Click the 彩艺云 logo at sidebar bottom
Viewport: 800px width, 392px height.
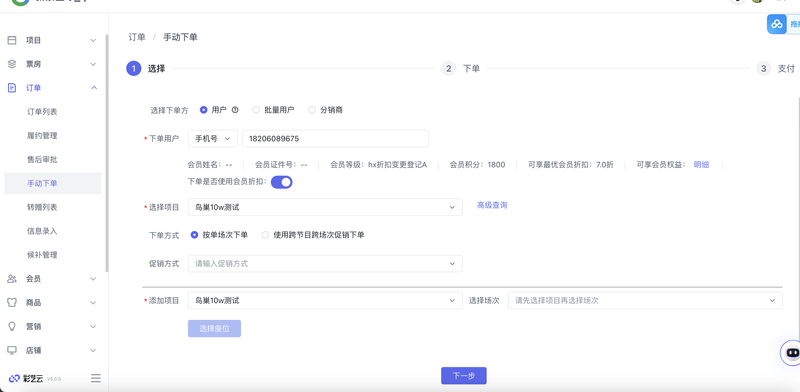[26, 378]
